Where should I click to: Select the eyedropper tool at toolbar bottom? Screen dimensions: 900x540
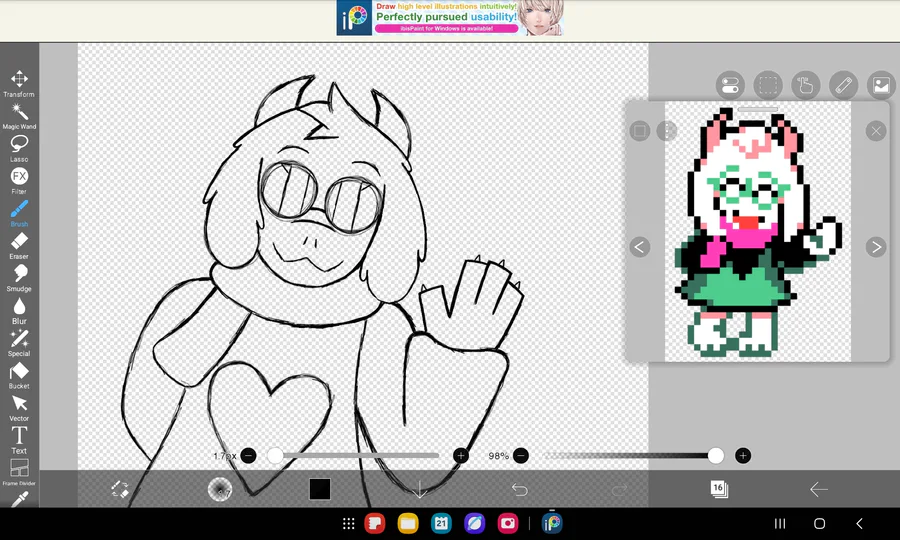19,500
